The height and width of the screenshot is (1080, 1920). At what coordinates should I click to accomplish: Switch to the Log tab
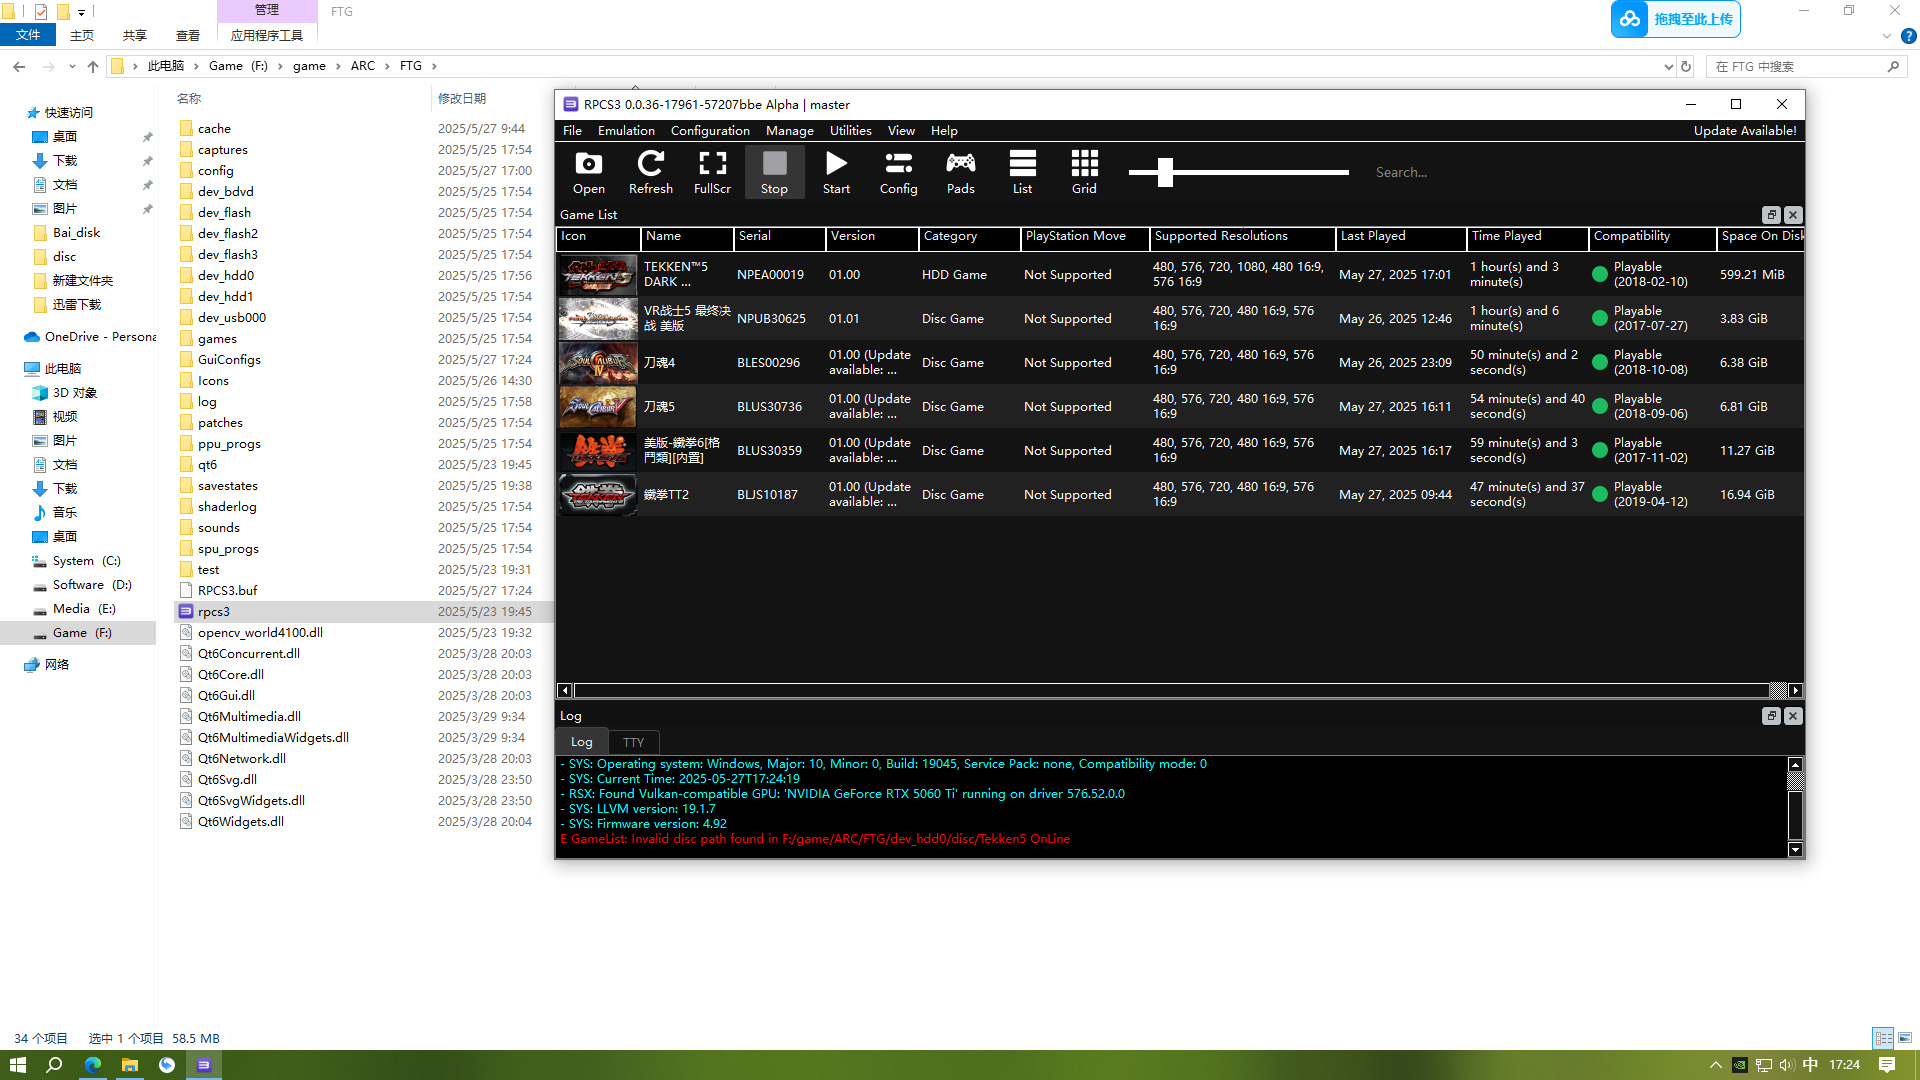tap(582, 742)
